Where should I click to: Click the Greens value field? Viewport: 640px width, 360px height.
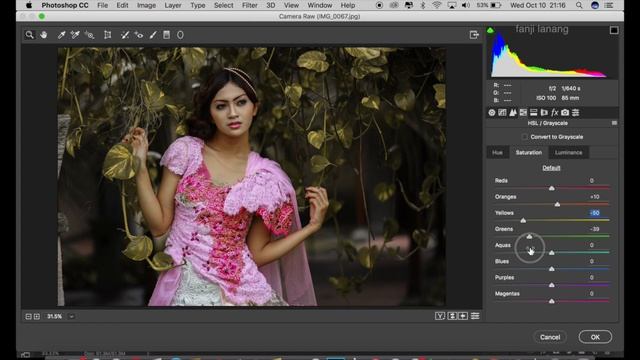tap(595, 229)
